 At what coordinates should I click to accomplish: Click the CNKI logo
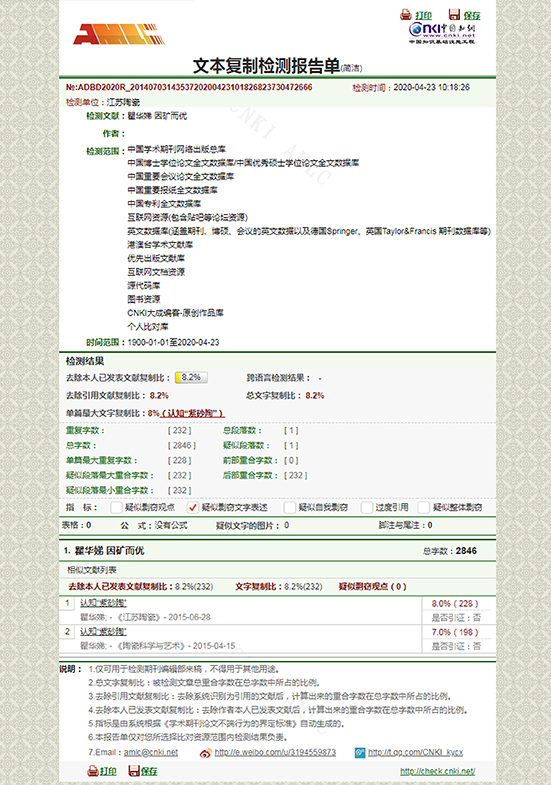442,33
